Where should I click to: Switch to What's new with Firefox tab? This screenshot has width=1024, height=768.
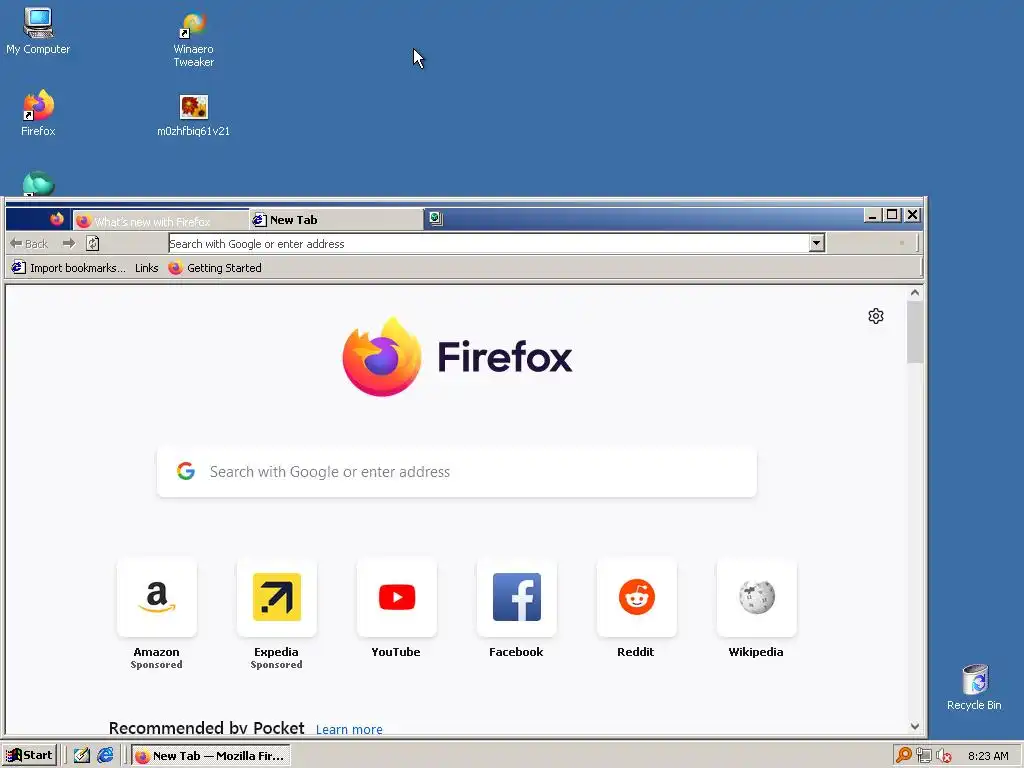tap(161, 221)
